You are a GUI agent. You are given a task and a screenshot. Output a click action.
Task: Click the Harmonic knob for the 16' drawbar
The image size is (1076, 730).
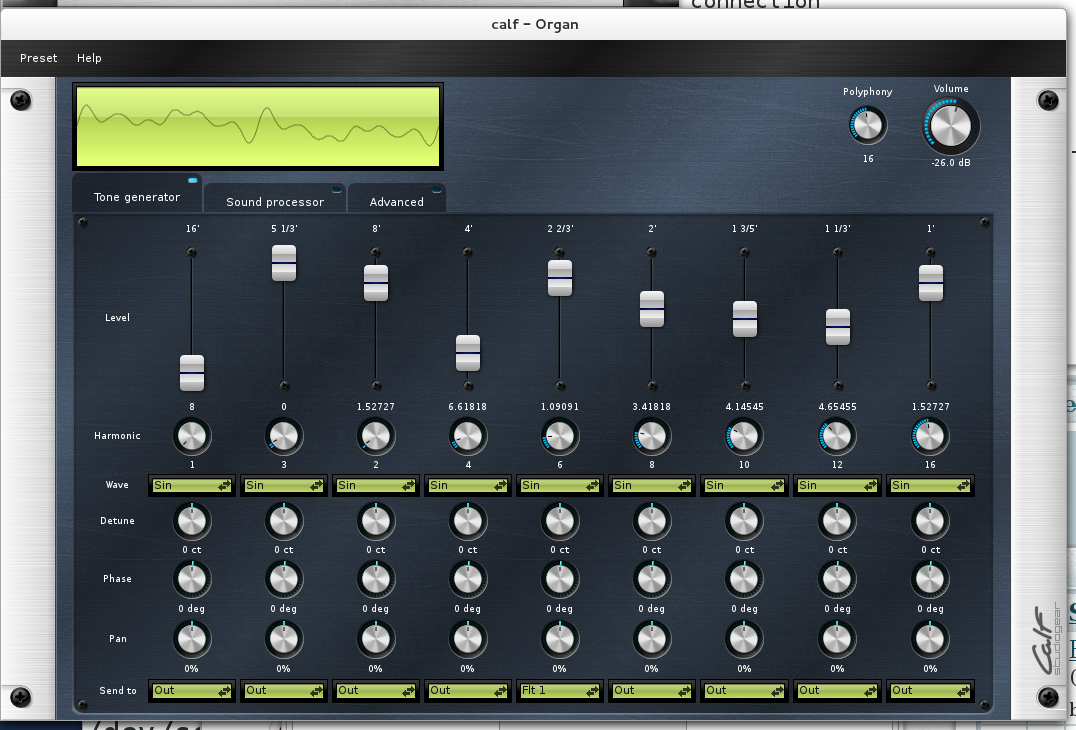191,437
